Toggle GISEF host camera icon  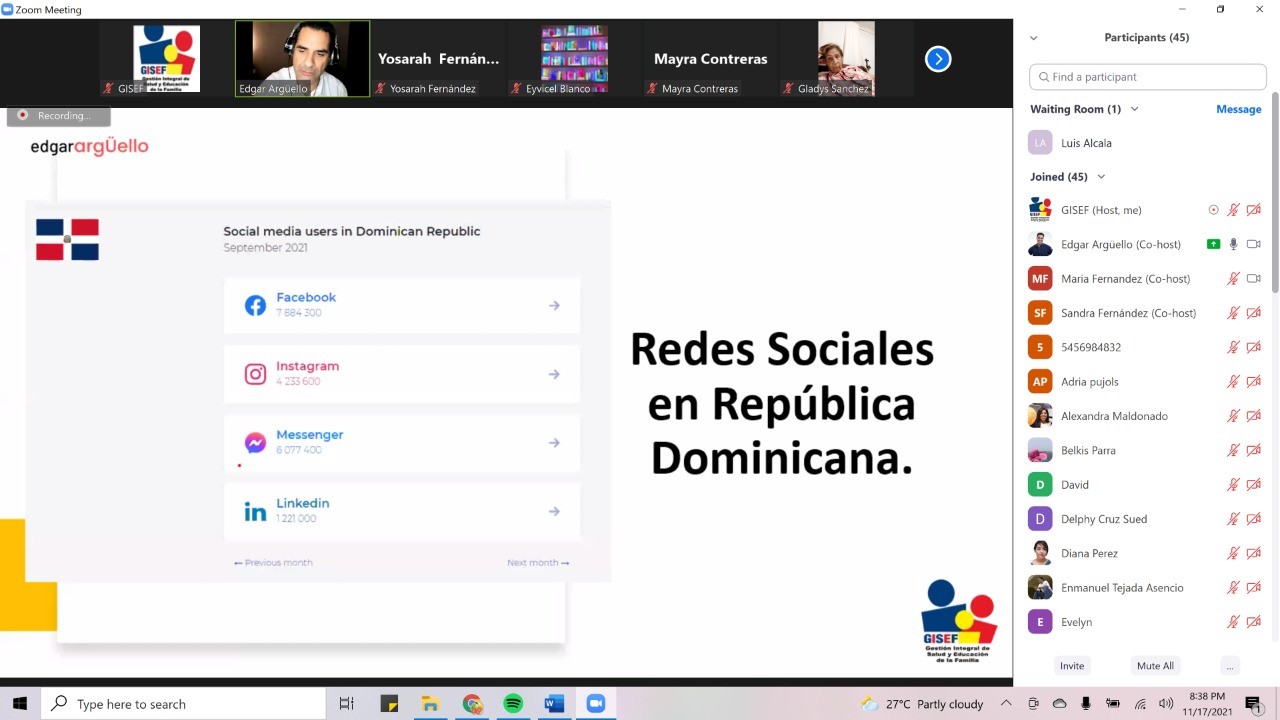[x=1254, y=210]
